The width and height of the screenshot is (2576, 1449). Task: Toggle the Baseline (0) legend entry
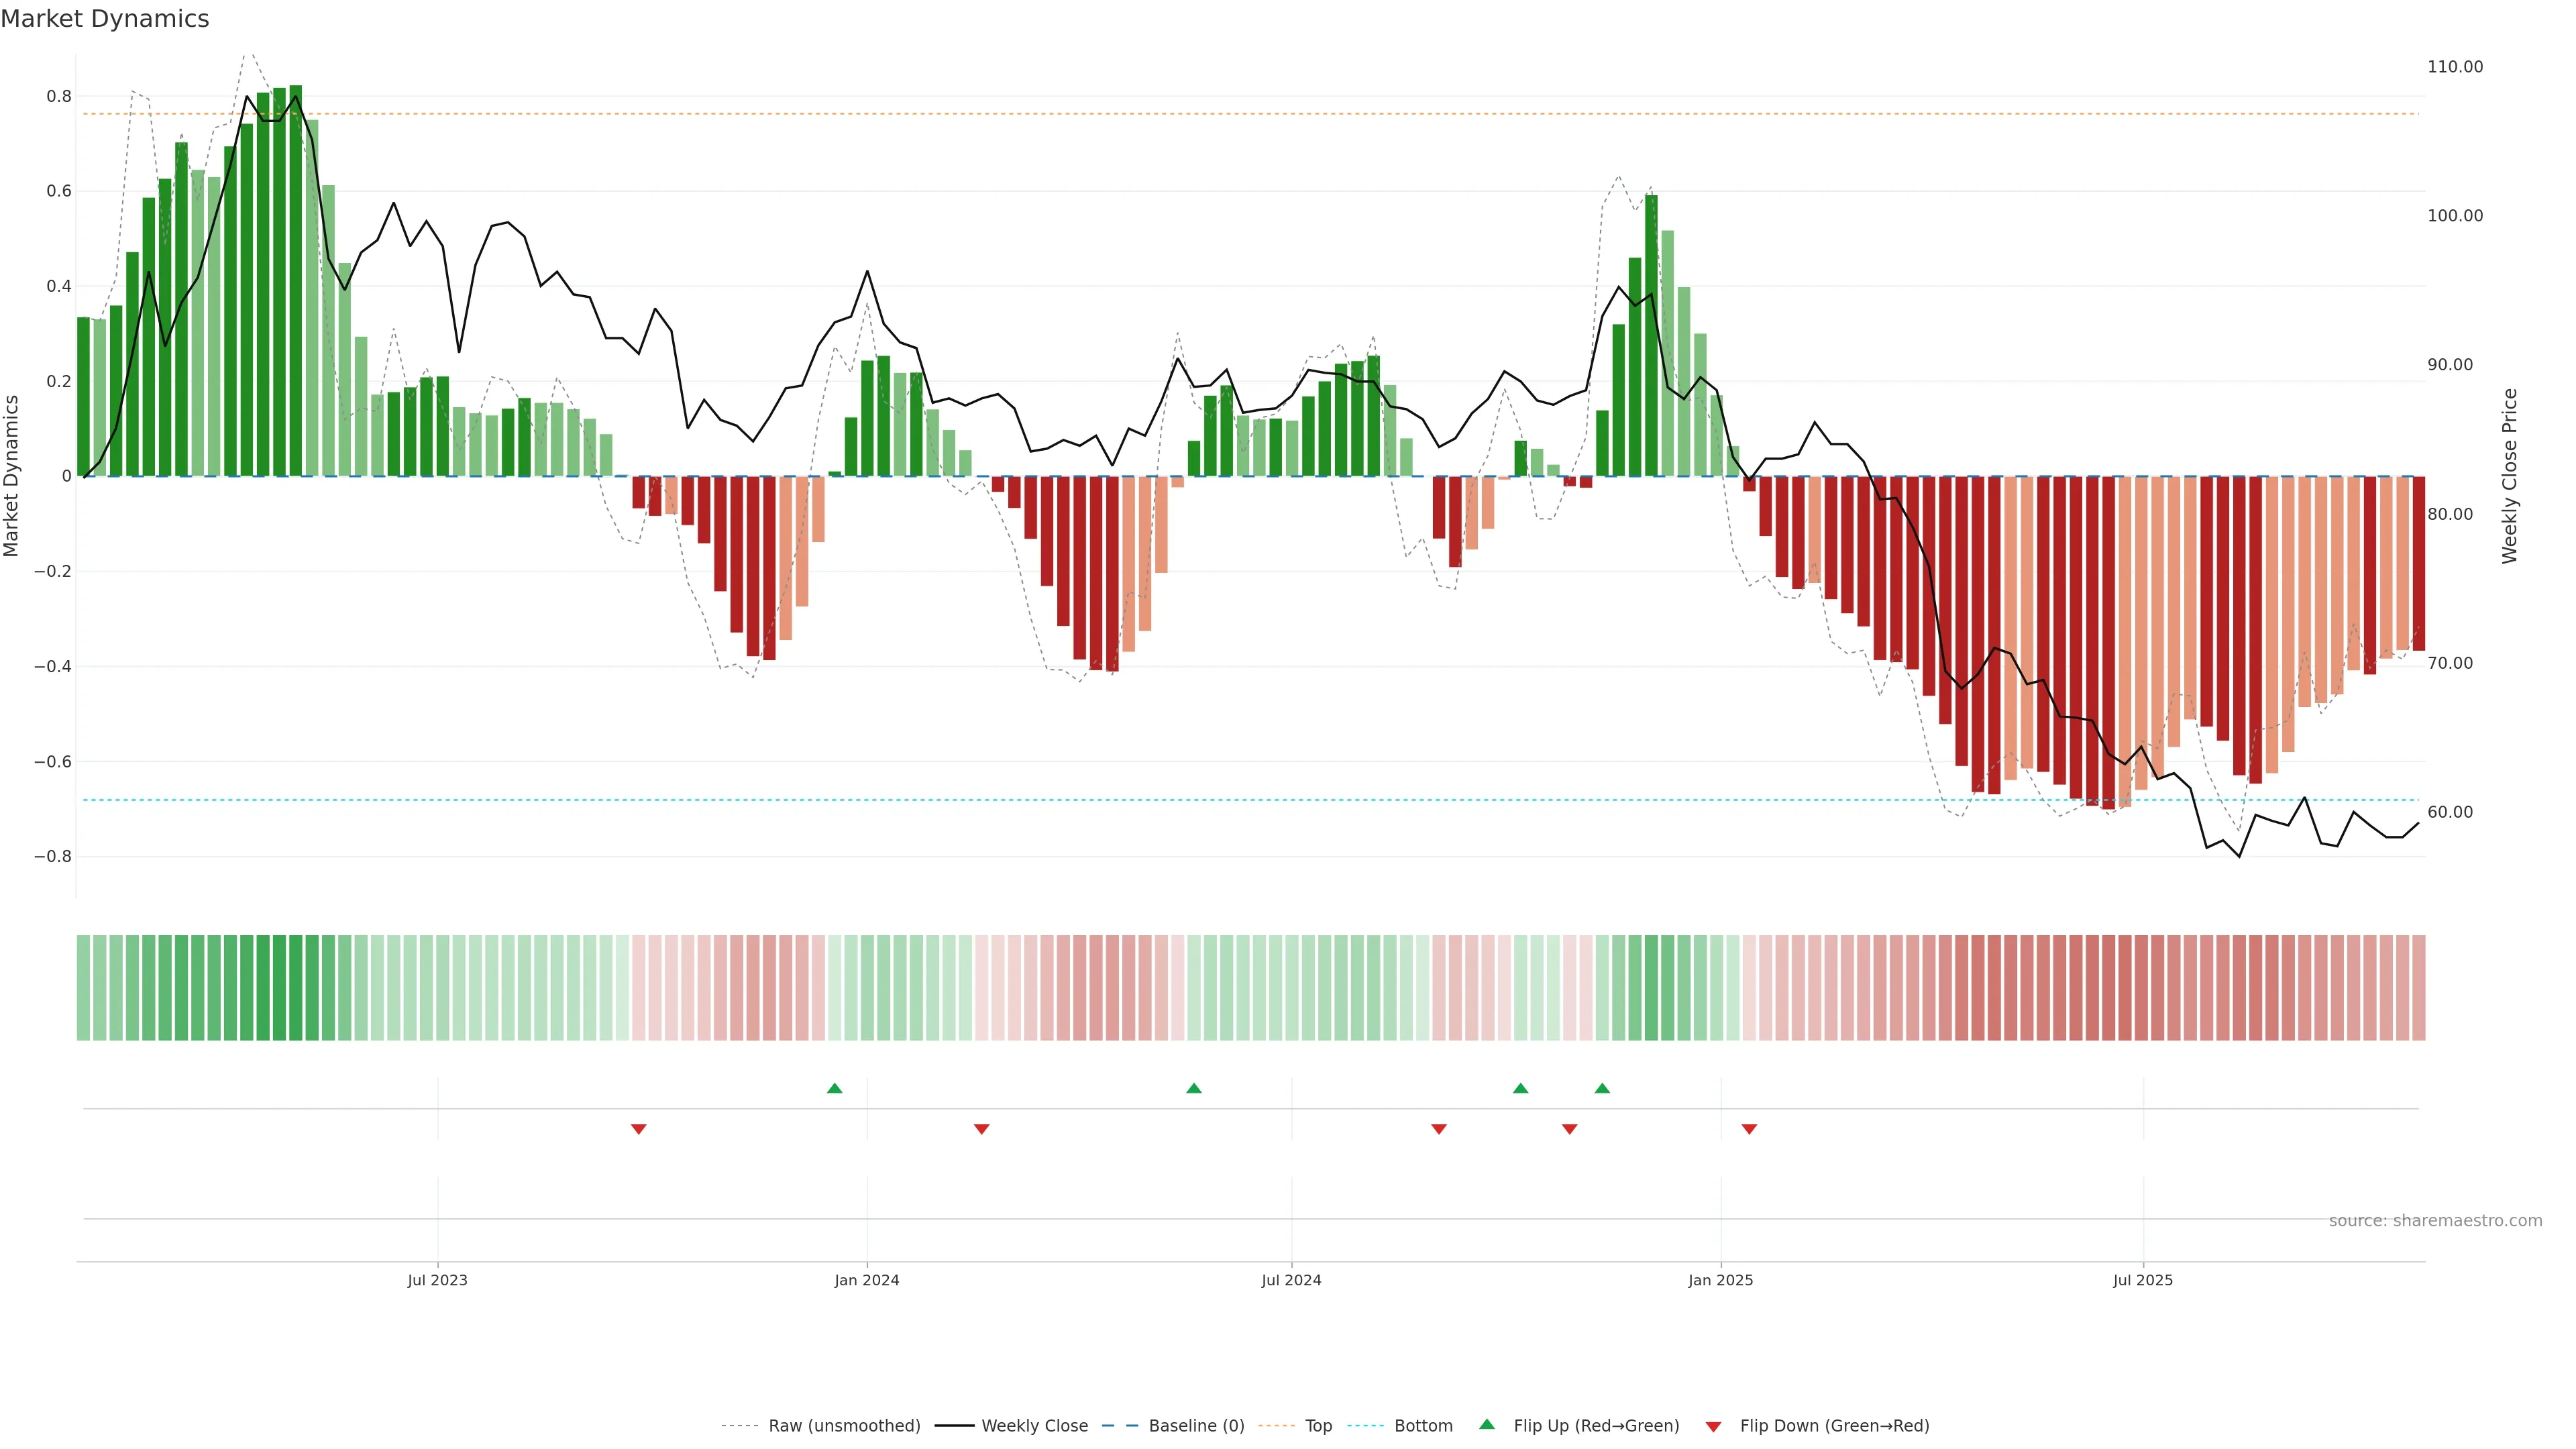(1196, 1426)
